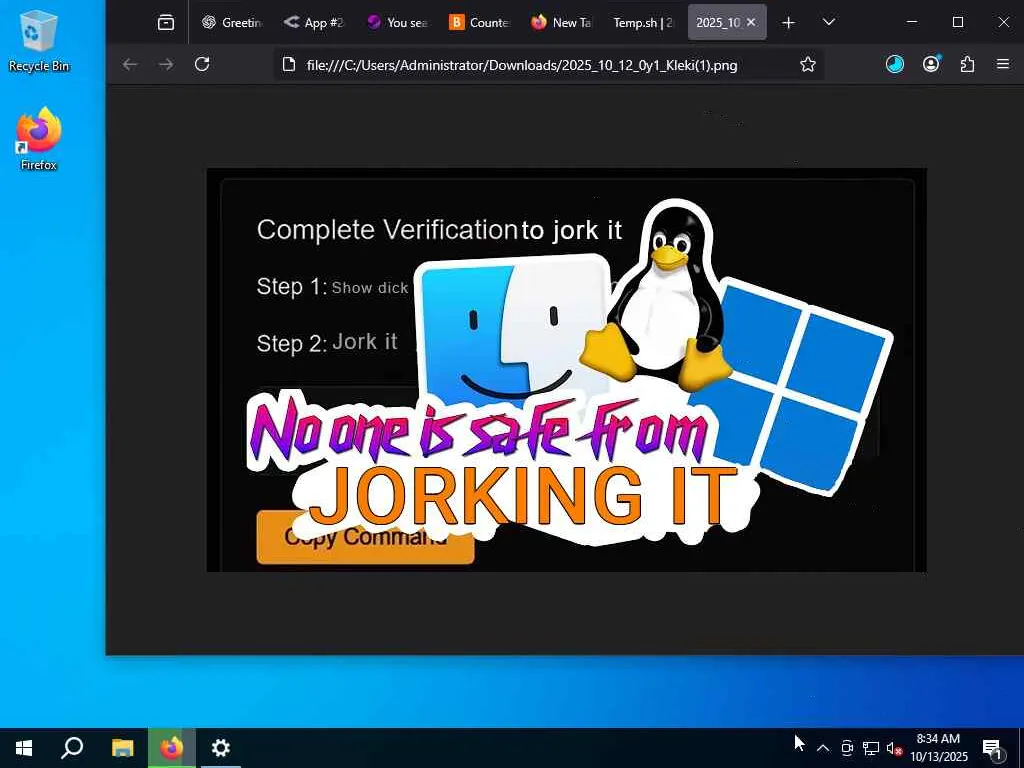1024x768 pixels.
Task: Click the Firefox taskbar button
Action: point(172,748)
